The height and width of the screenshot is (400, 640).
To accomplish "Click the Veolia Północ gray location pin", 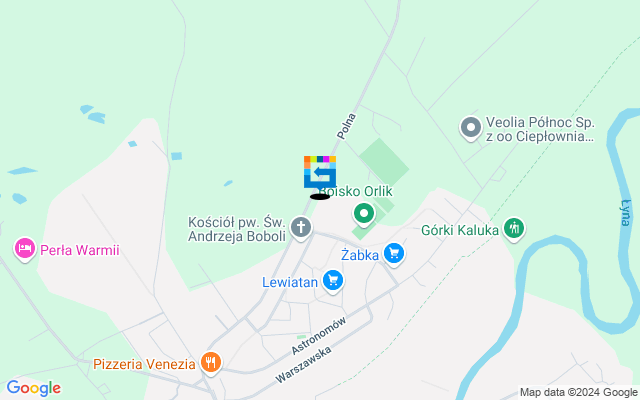I will click(471, 128).
